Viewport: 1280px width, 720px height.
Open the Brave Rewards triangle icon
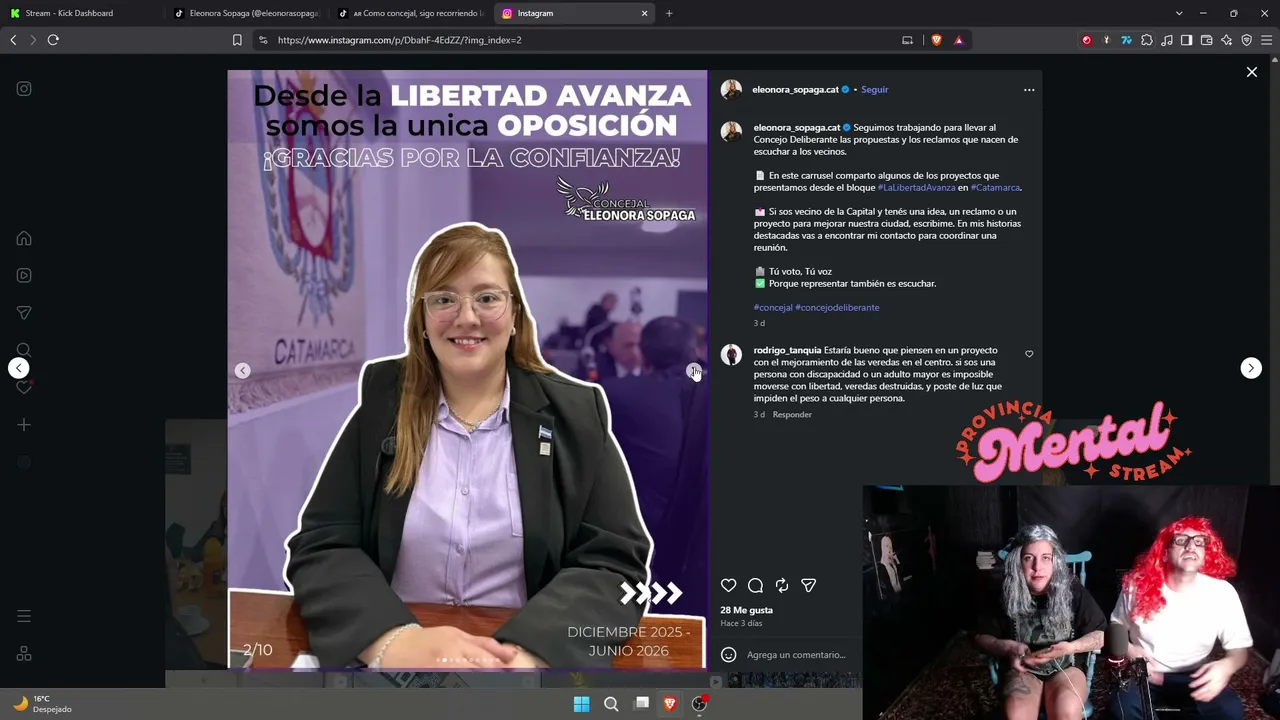click(959, 40)
